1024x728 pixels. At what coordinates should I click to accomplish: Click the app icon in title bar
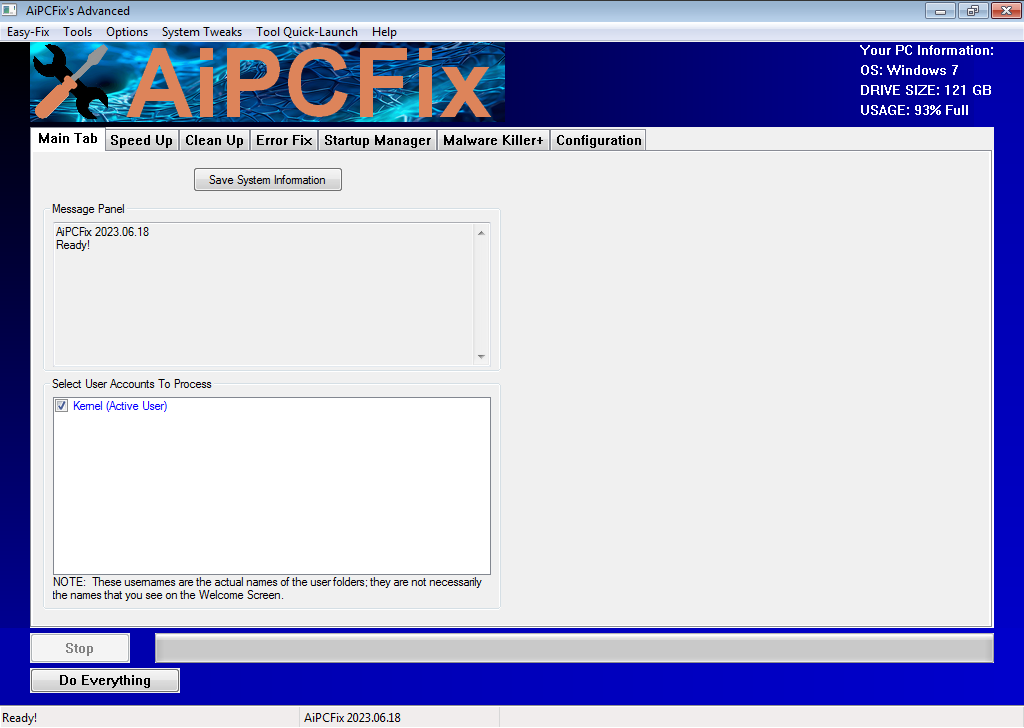[x=9, y=10]
